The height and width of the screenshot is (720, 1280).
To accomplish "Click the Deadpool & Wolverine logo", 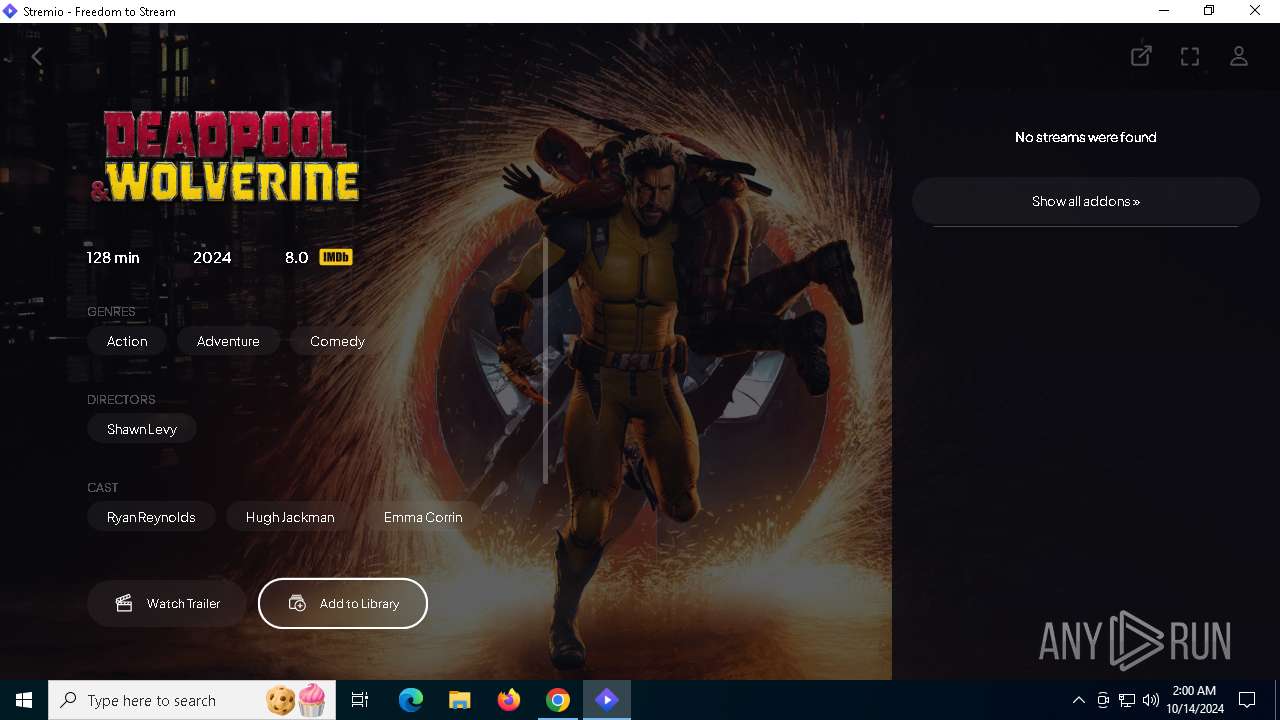I will point(226,156).
